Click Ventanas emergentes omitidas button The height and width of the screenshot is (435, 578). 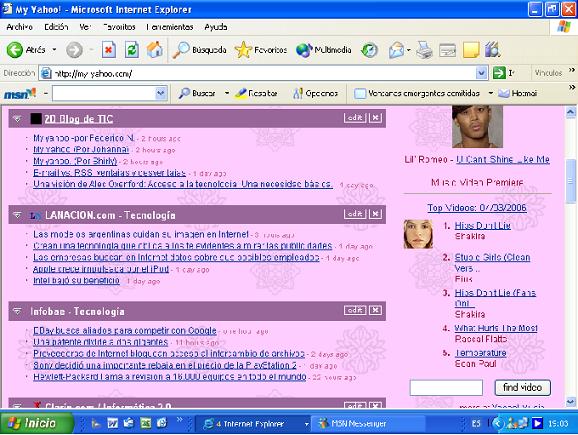point(417,93)
